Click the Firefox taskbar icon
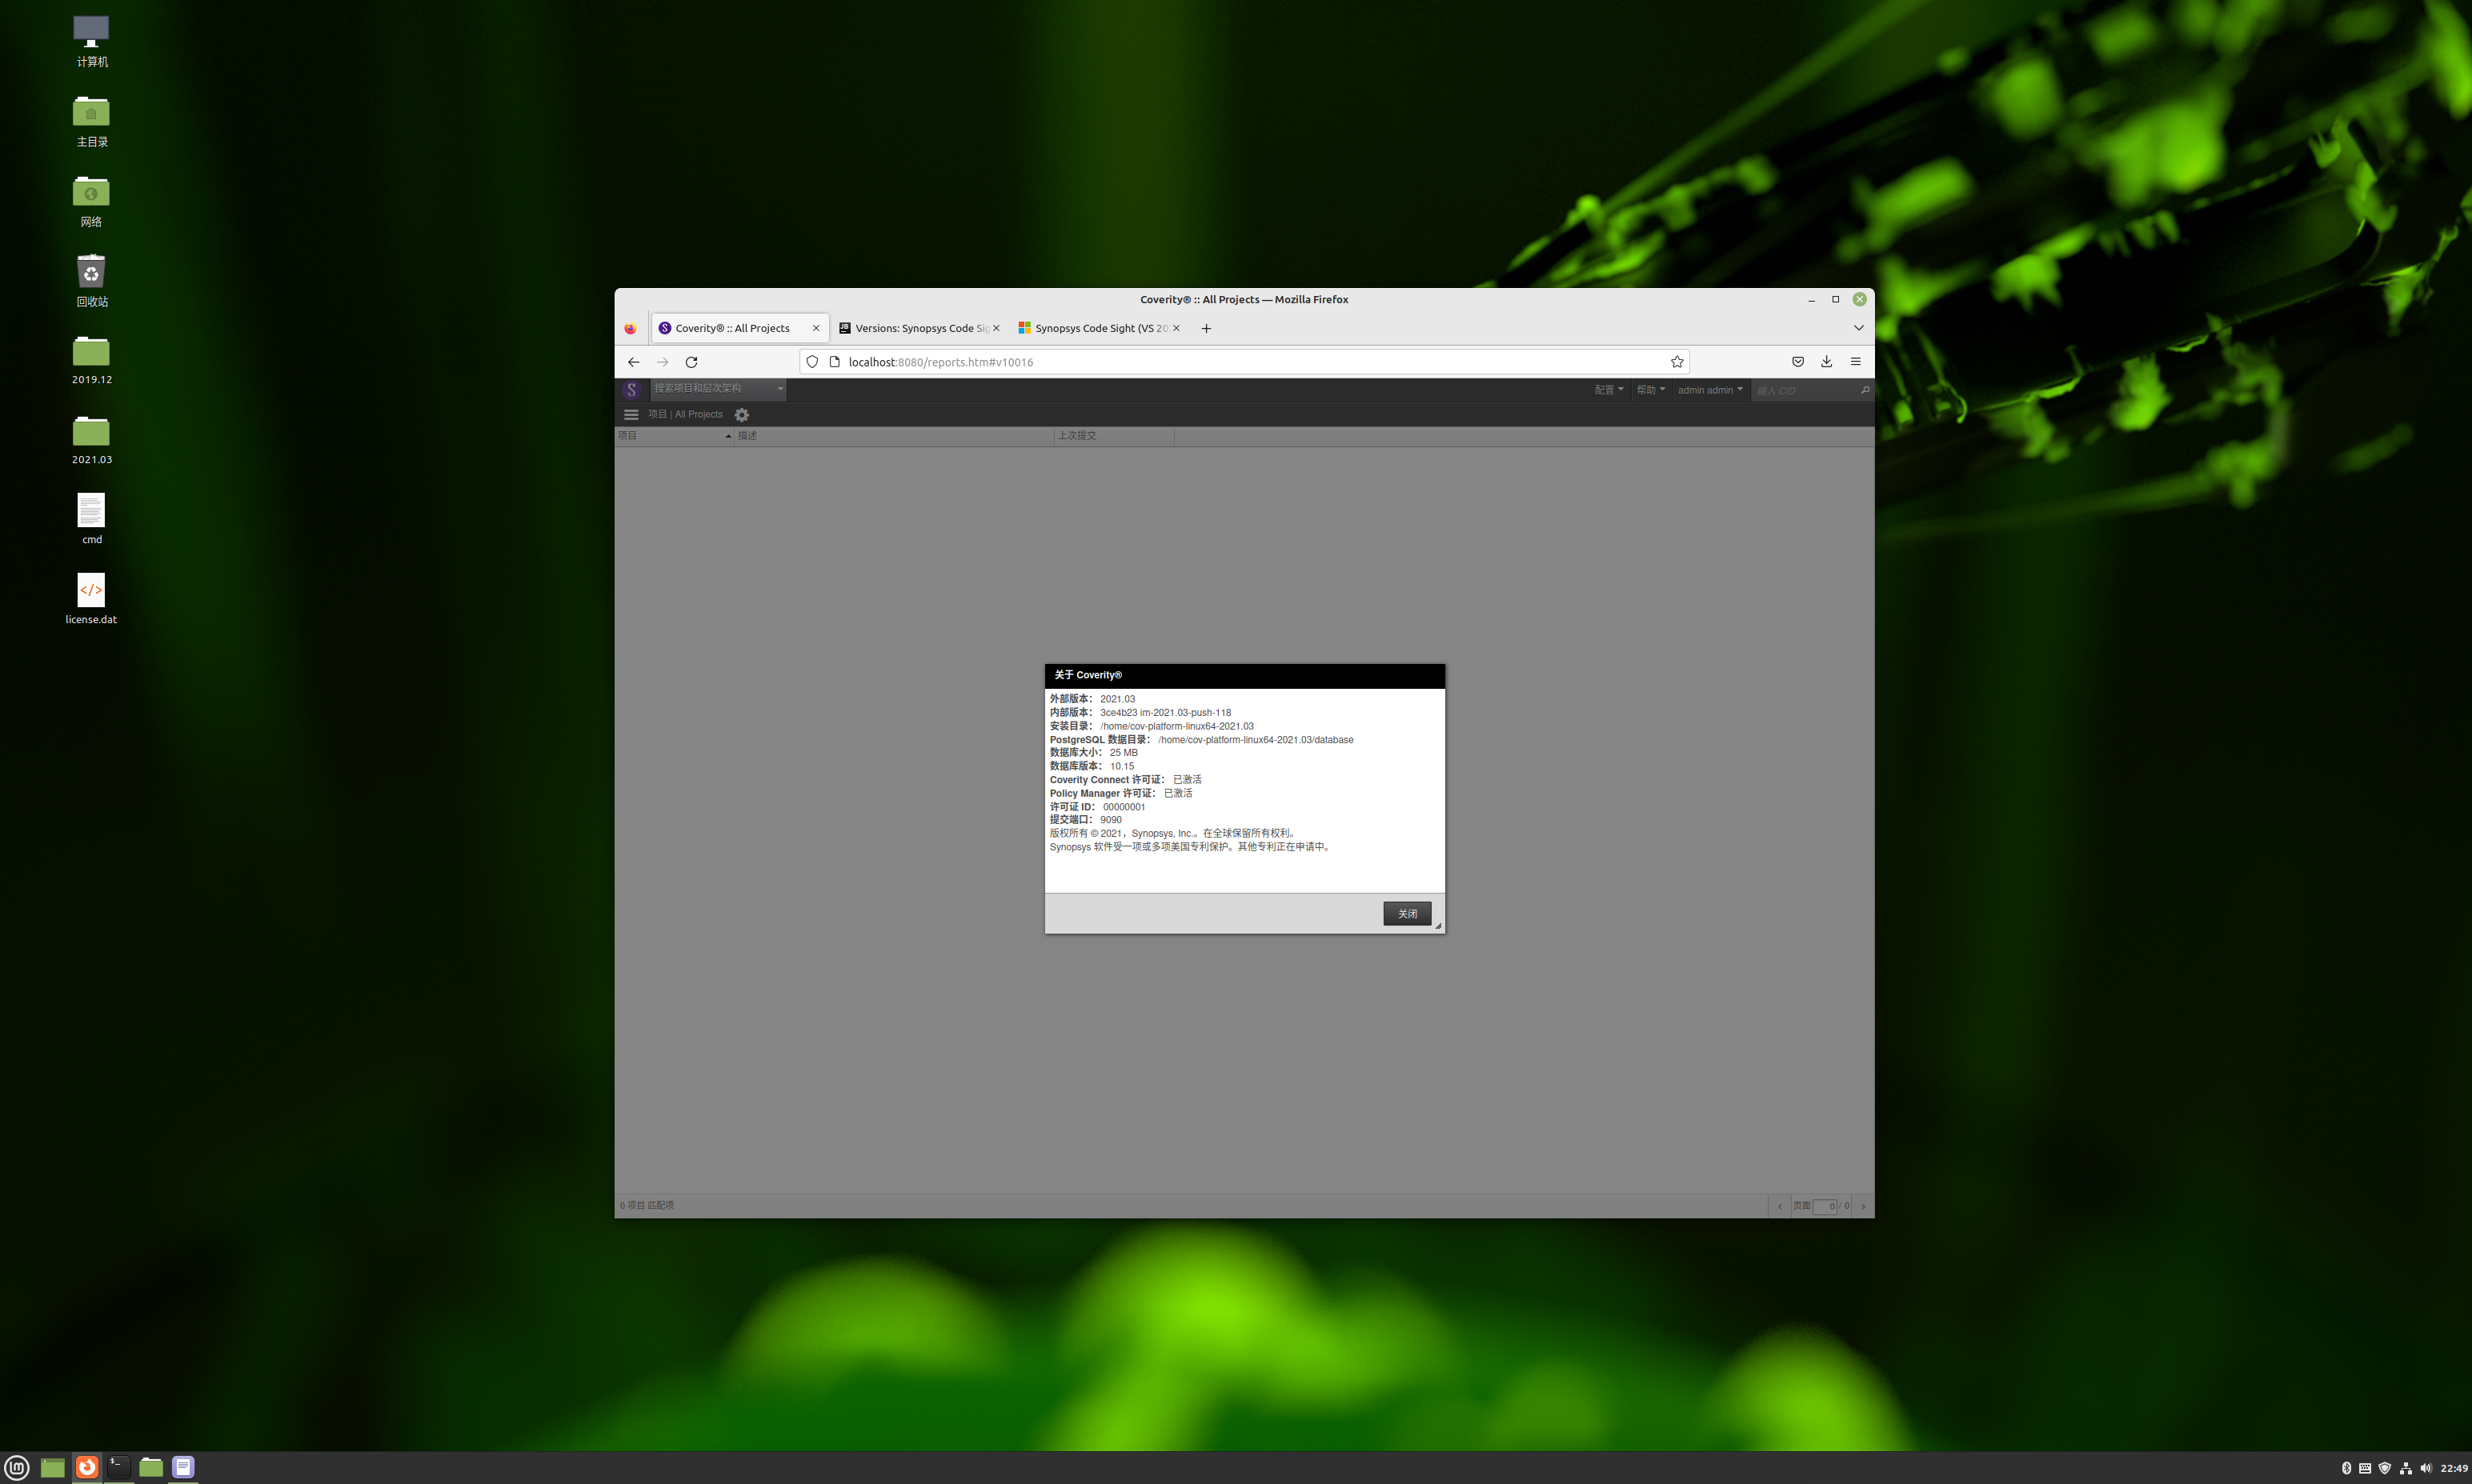The width and height of the screenshot is (2472, 1484). pyautogui.click(x=87, y=1467)
